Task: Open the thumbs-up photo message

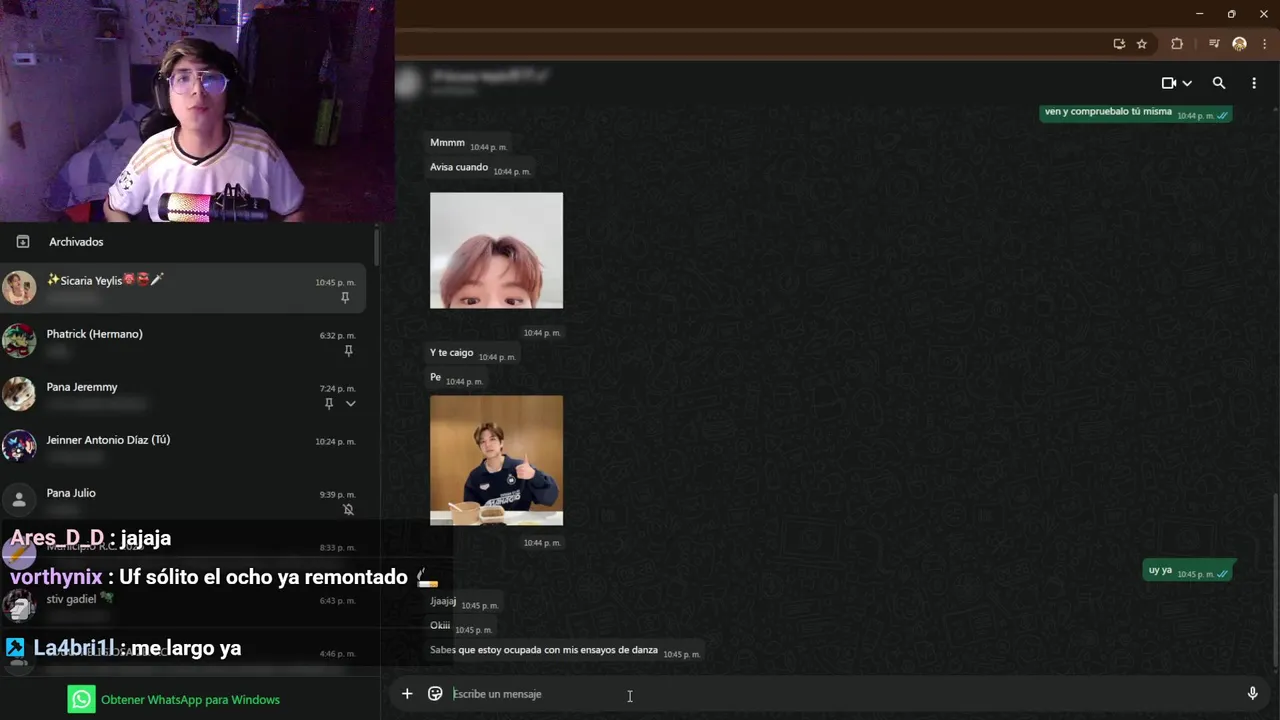Action: [x=496, y=460]
